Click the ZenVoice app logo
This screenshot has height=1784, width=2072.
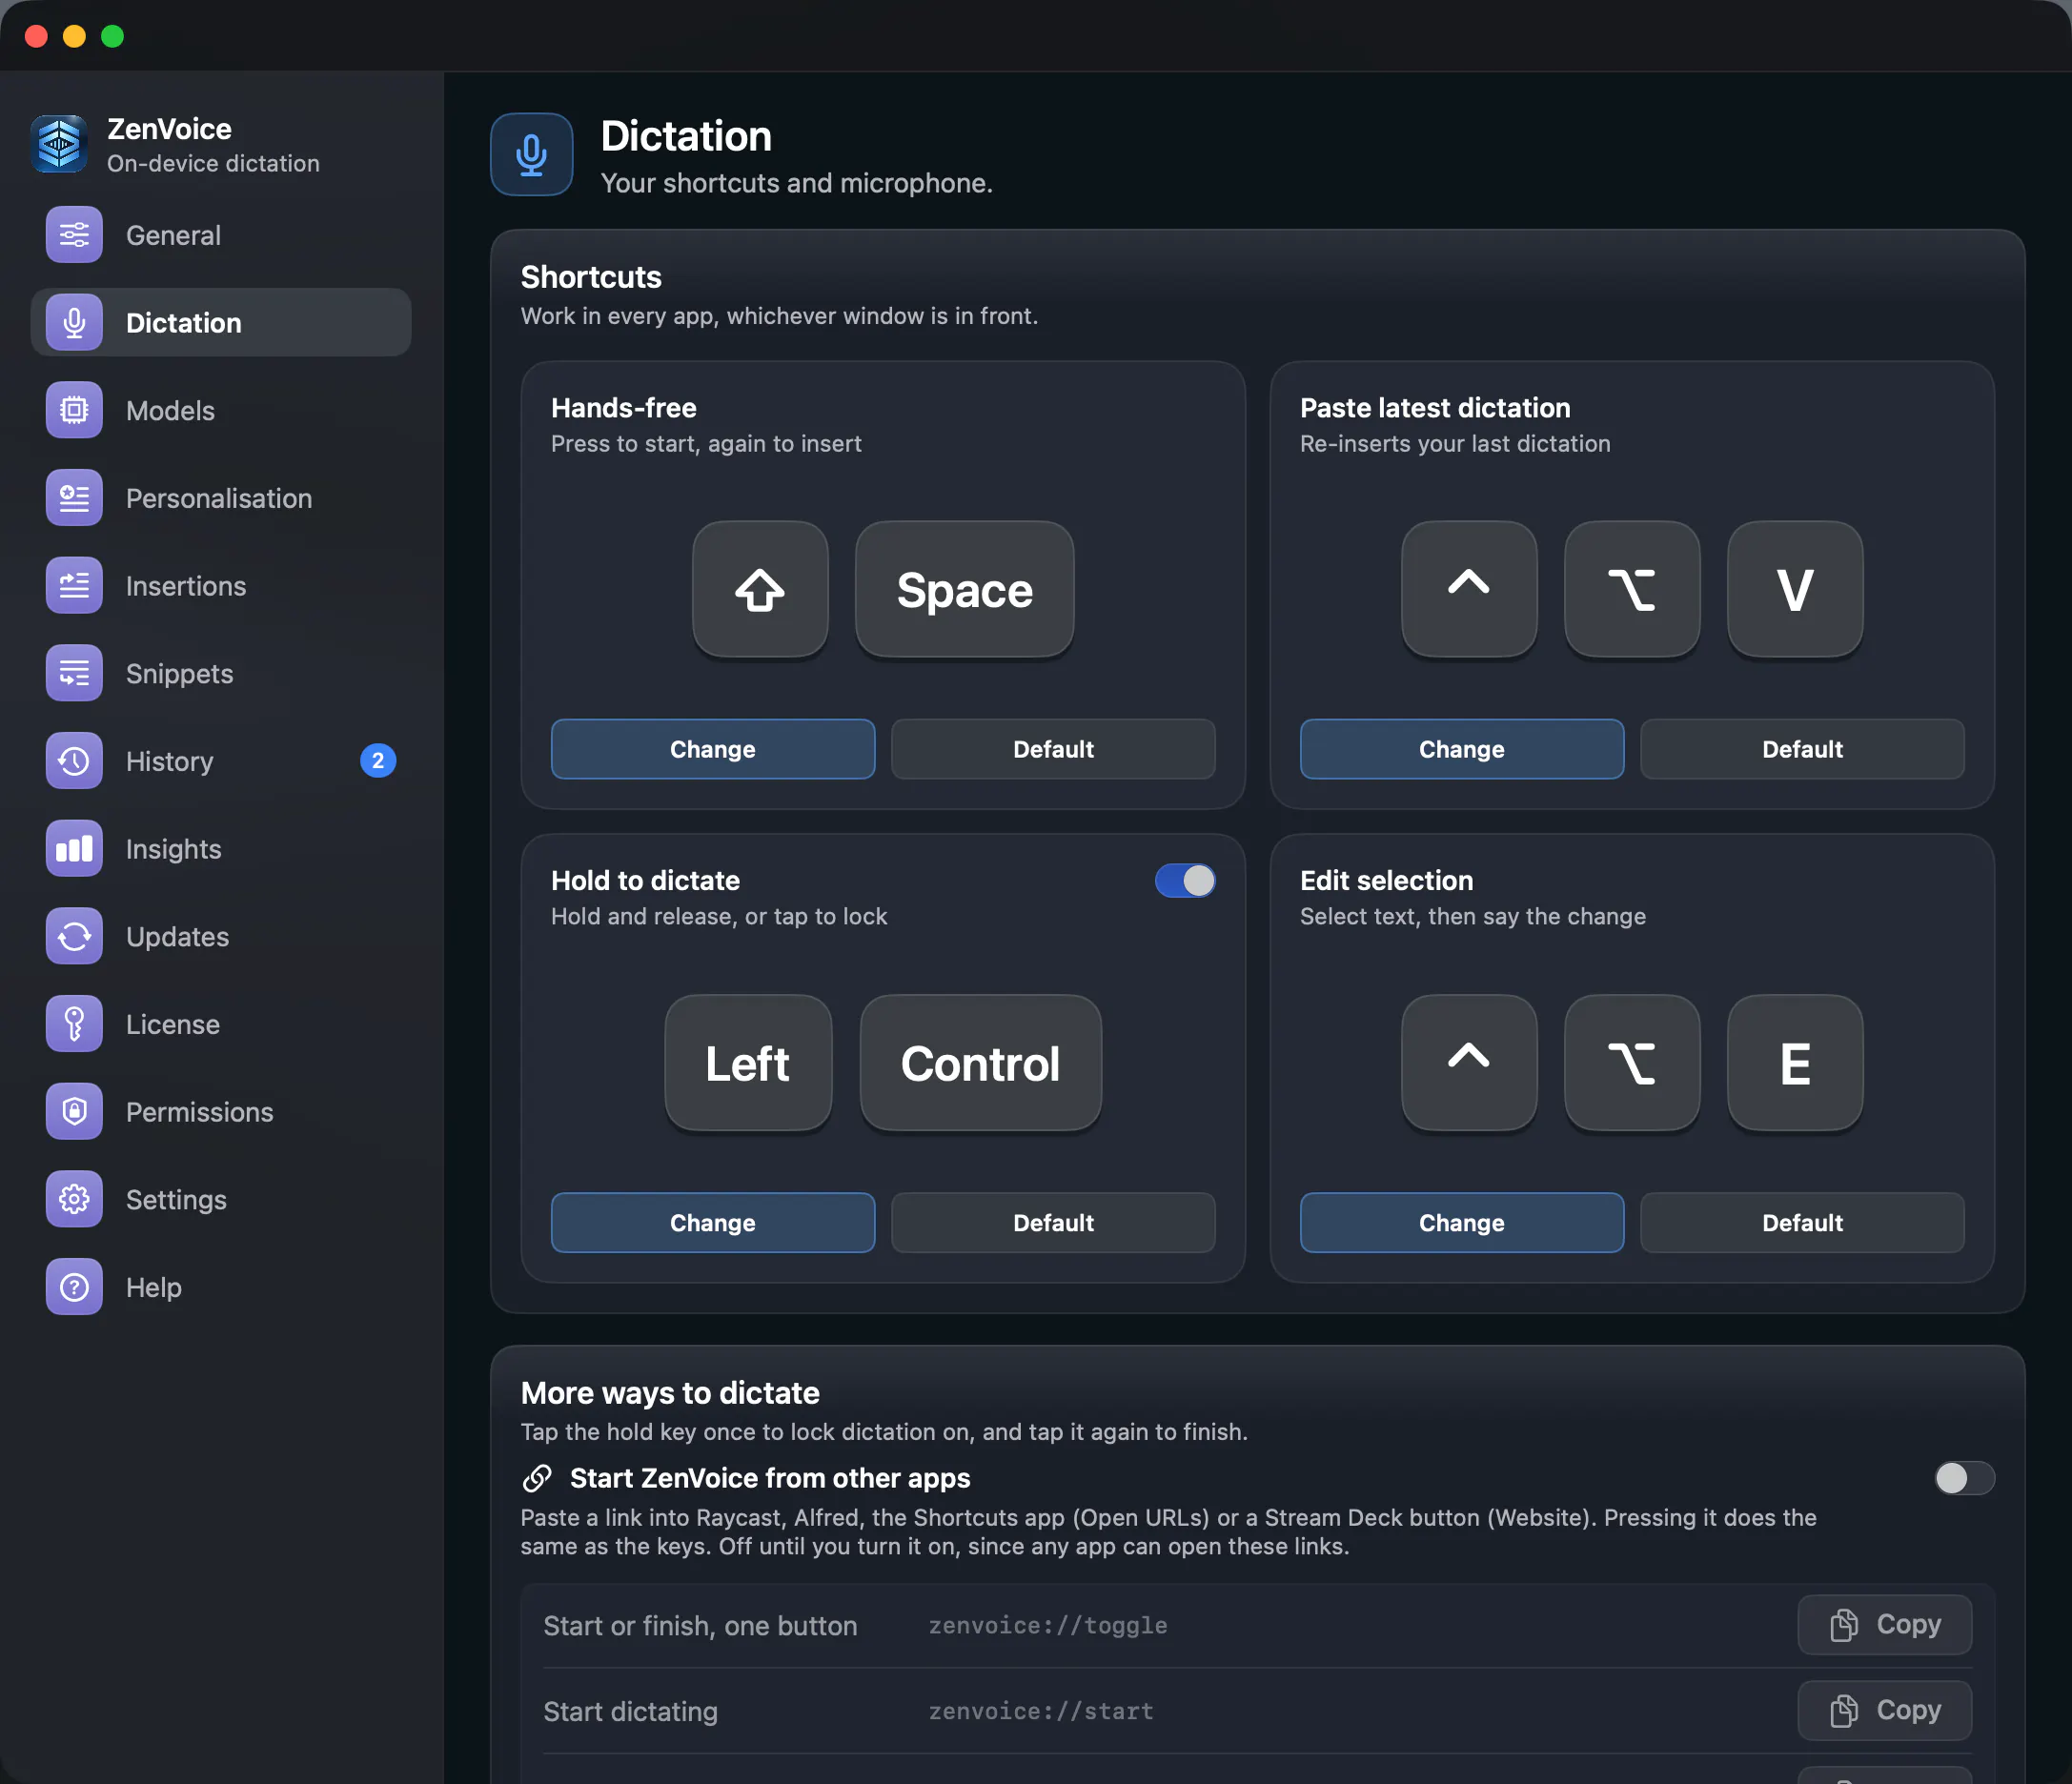coord(60,144)
